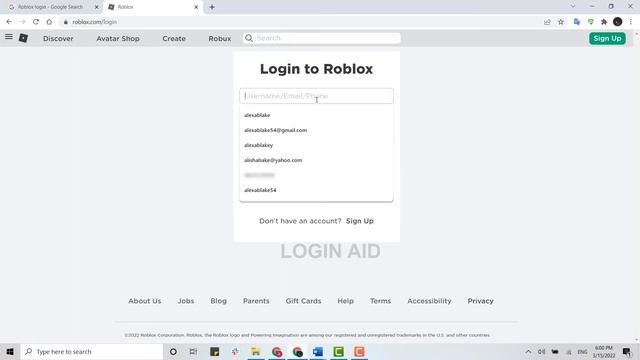The width and height of the screenshot is (640, 360).
Task: Click the green Sign Up button in the navbar
Action: (x=607, y=38)
